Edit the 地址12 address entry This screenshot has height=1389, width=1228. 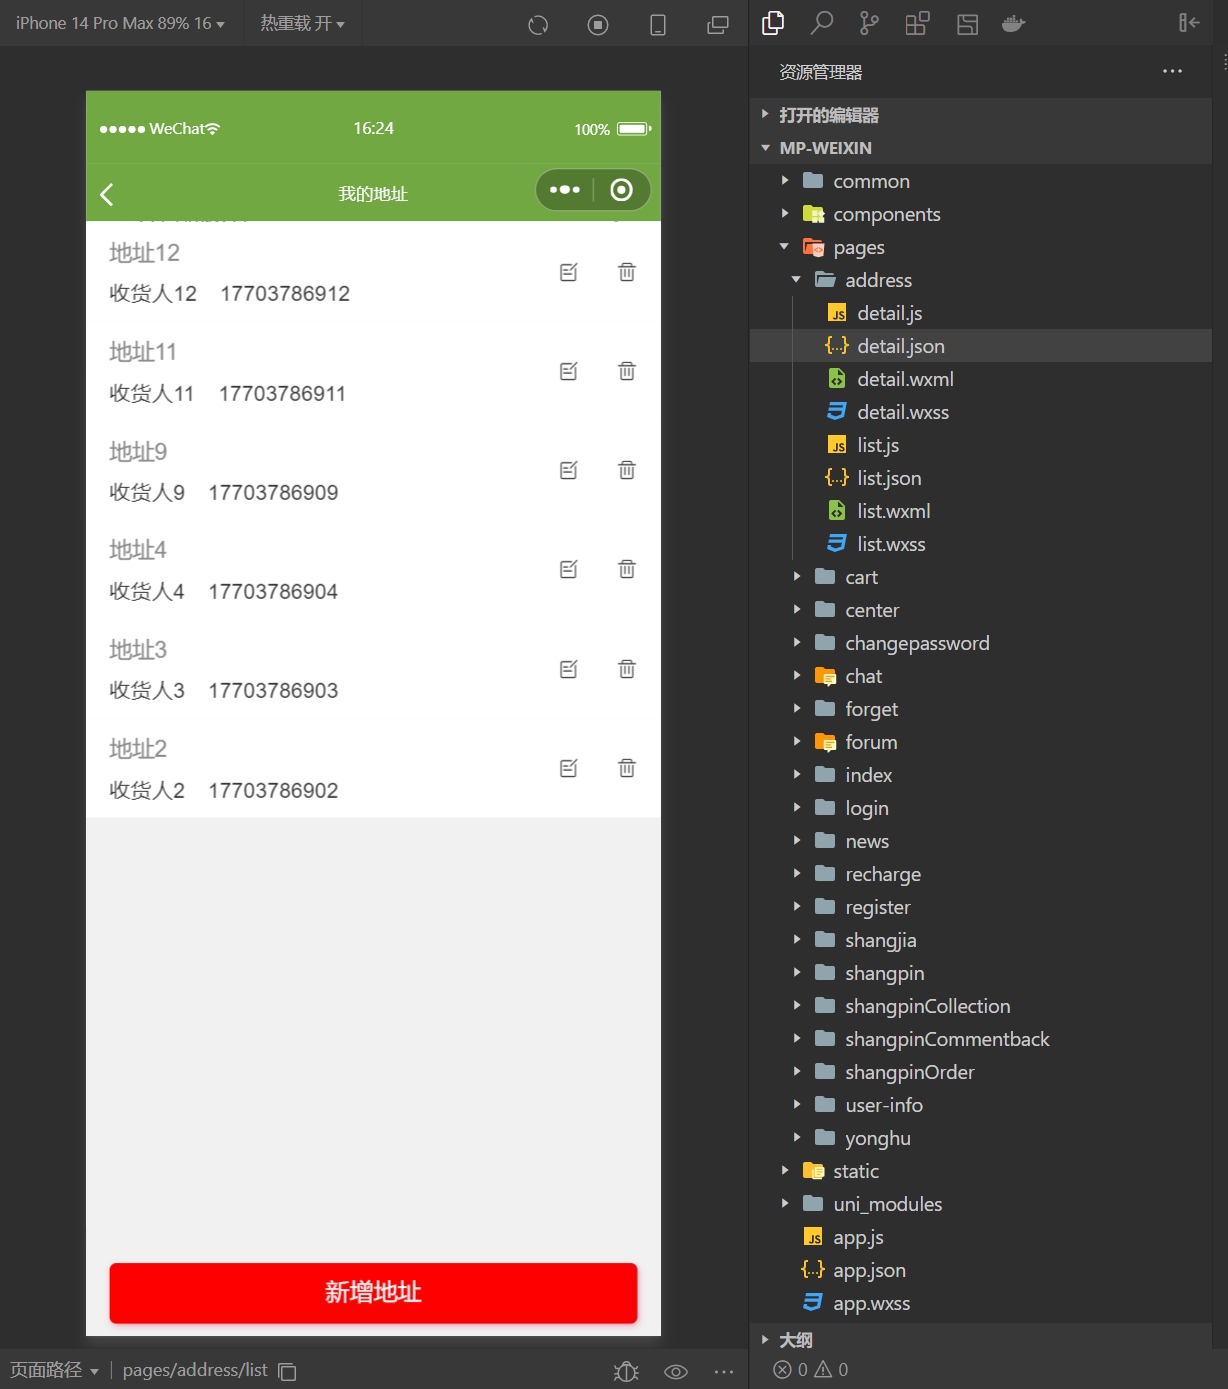[x=568, y=272]
